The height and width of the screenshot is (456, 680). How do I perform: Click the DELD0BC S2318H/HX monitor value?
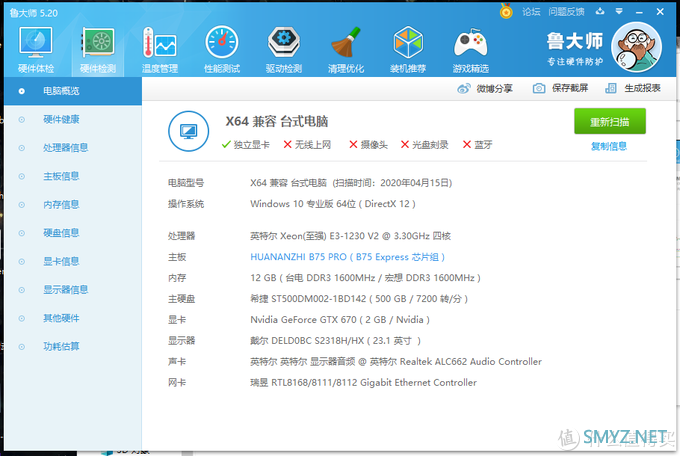(335, 341)
